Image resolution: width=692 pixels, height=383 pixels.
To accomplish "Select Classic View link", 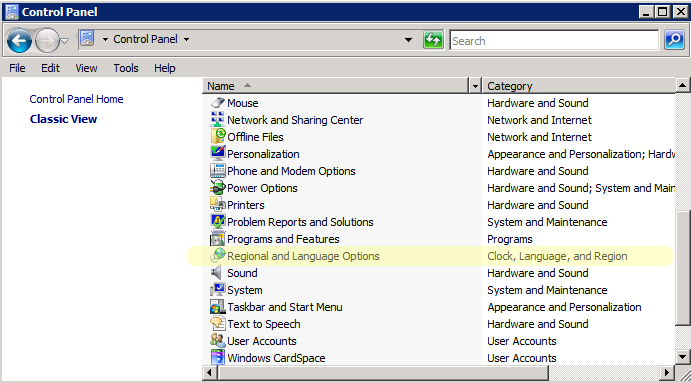I will (x=64, y=119).
